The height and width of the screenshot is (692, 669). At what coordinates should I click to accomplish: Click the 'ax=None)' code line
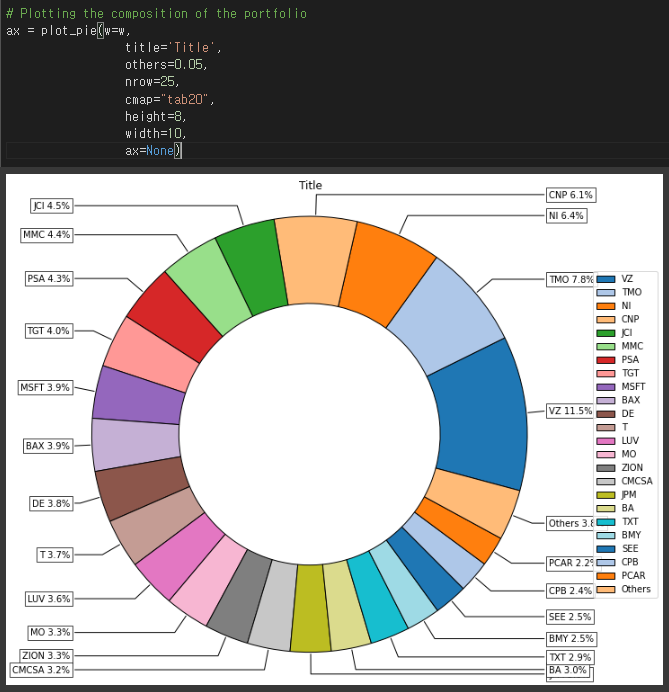click(x=153, y=151)
